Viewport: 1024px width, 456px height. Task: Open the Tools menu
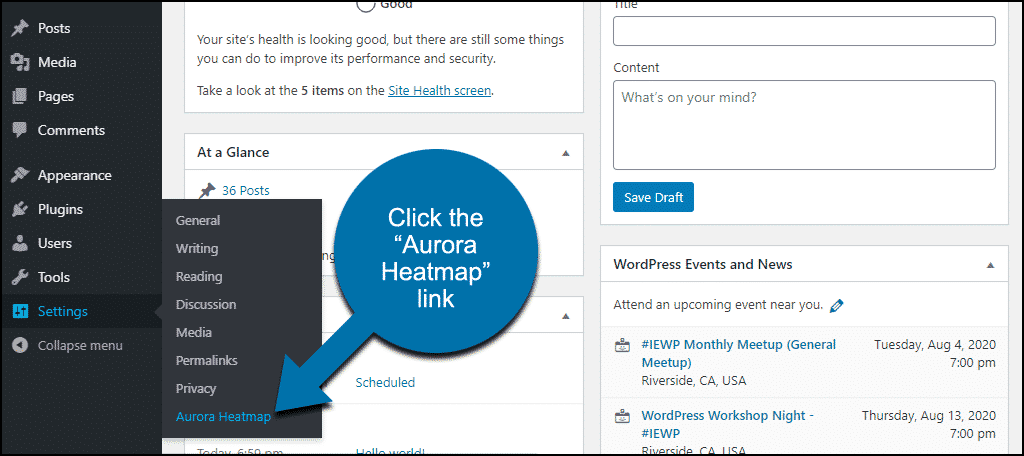(x=54, y=277)
